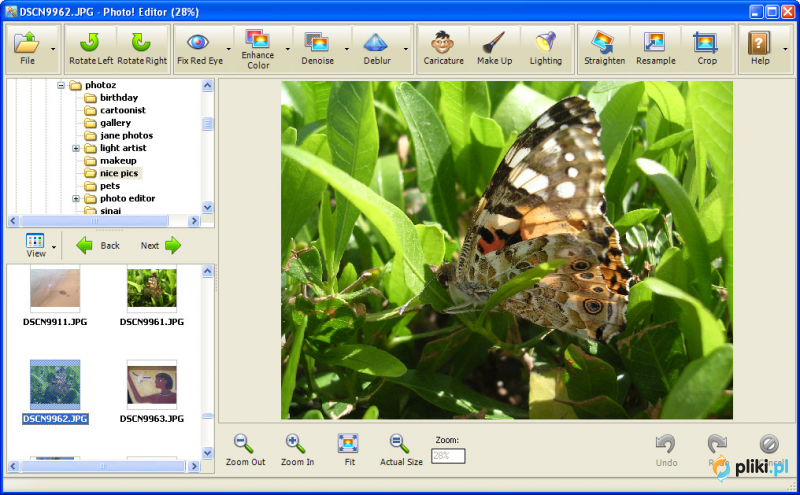
Task: Click the Undo button
Action: pyautogui.click(x=666, y=451)
